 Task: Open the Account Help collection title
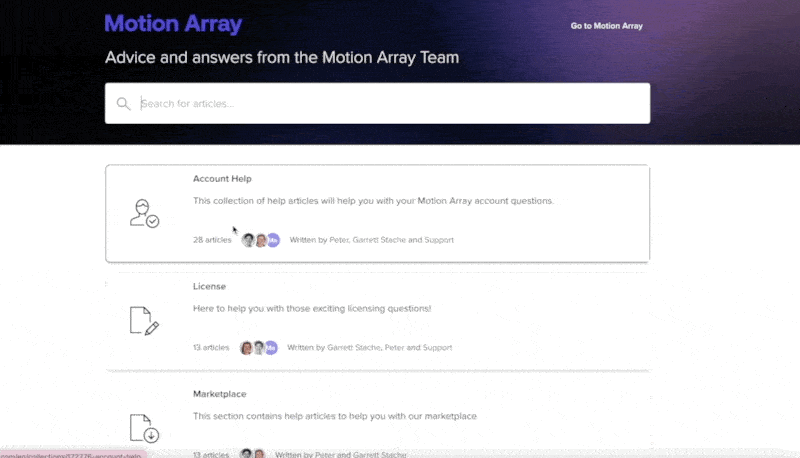click(222, 179)
